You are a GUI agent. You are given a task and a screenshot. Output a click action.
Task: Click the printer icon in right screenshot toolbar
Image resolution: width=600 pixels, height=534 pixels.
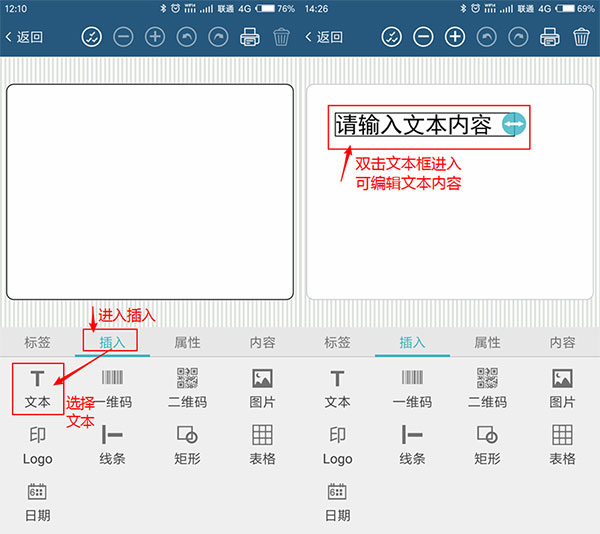[550, 37]
